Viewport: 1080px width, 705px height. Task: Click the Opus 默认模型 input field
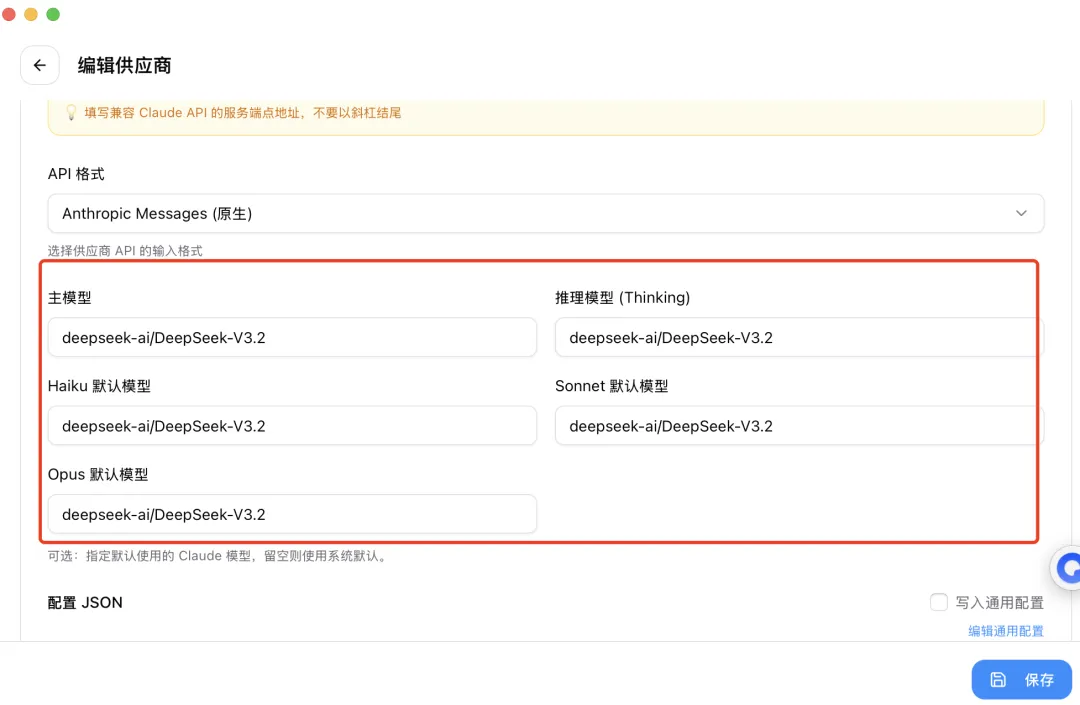click(x=292, y=514)
